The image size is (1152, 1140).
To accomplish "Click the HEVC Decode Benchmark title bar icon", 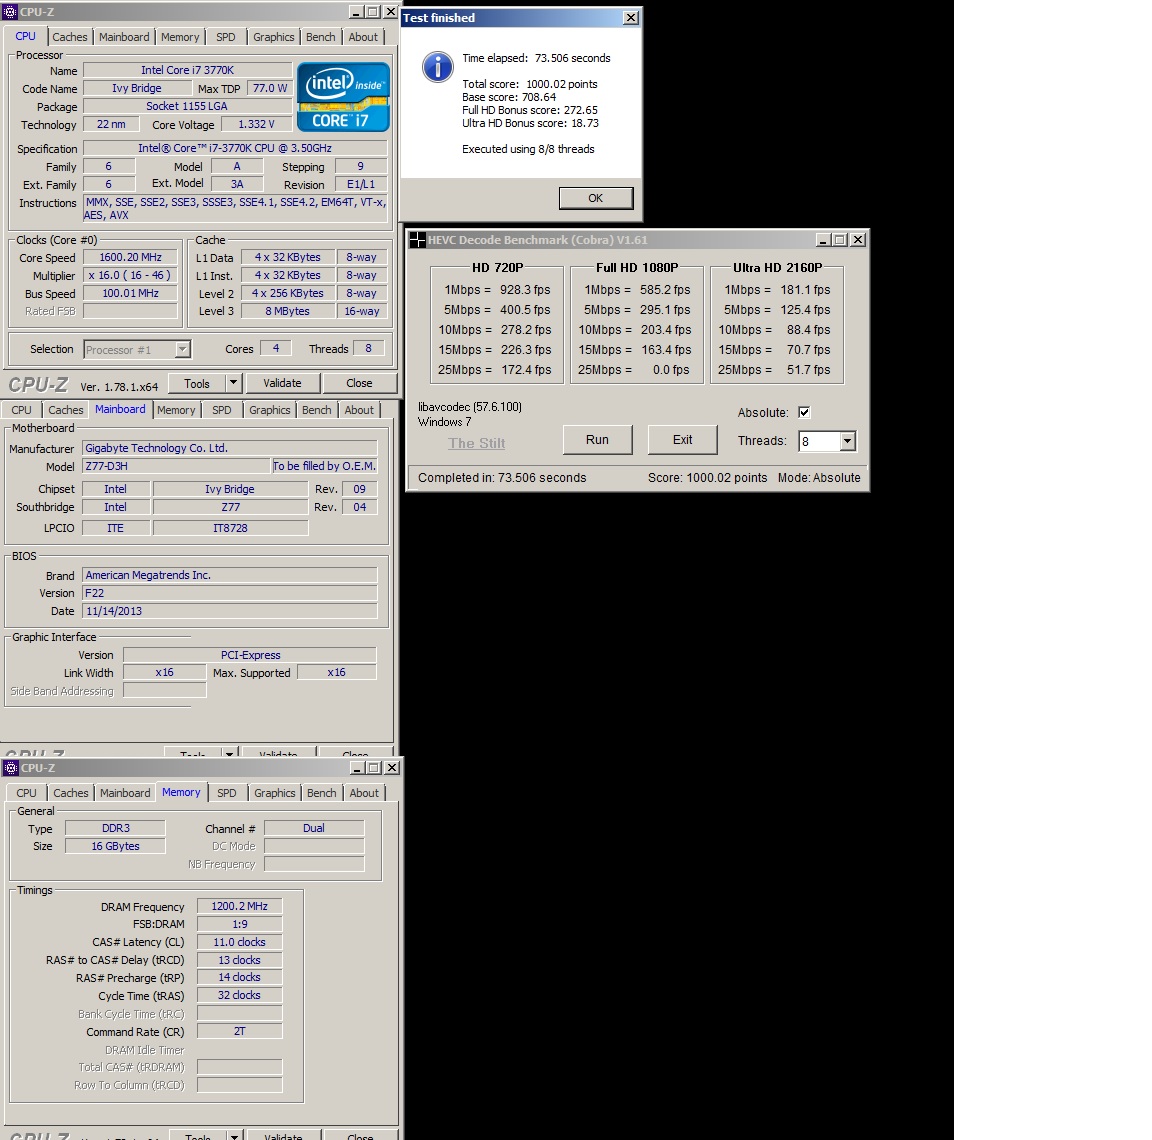I will coord(417,239).
